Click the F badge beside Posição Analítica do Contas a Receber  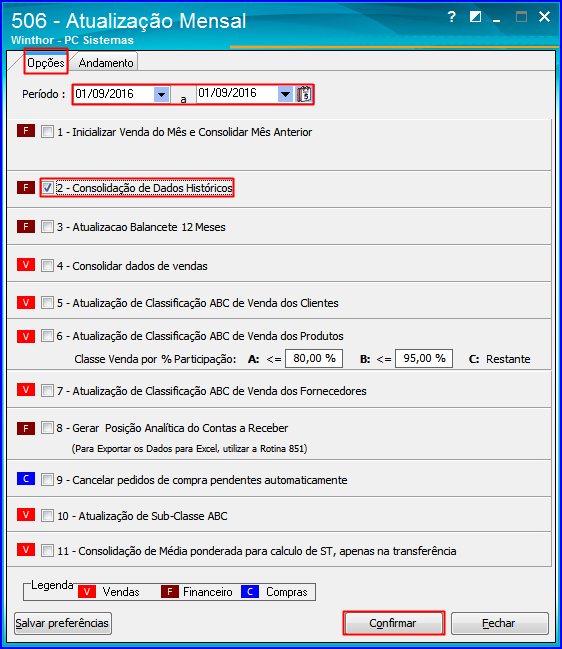26,428
